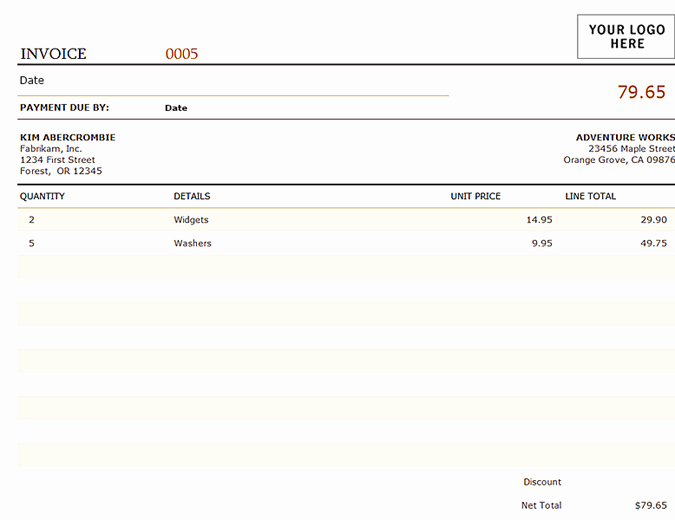Click the Forest, OR 12345 line
Viewport: 675px width, 520px height.
(x=61, y=171)
